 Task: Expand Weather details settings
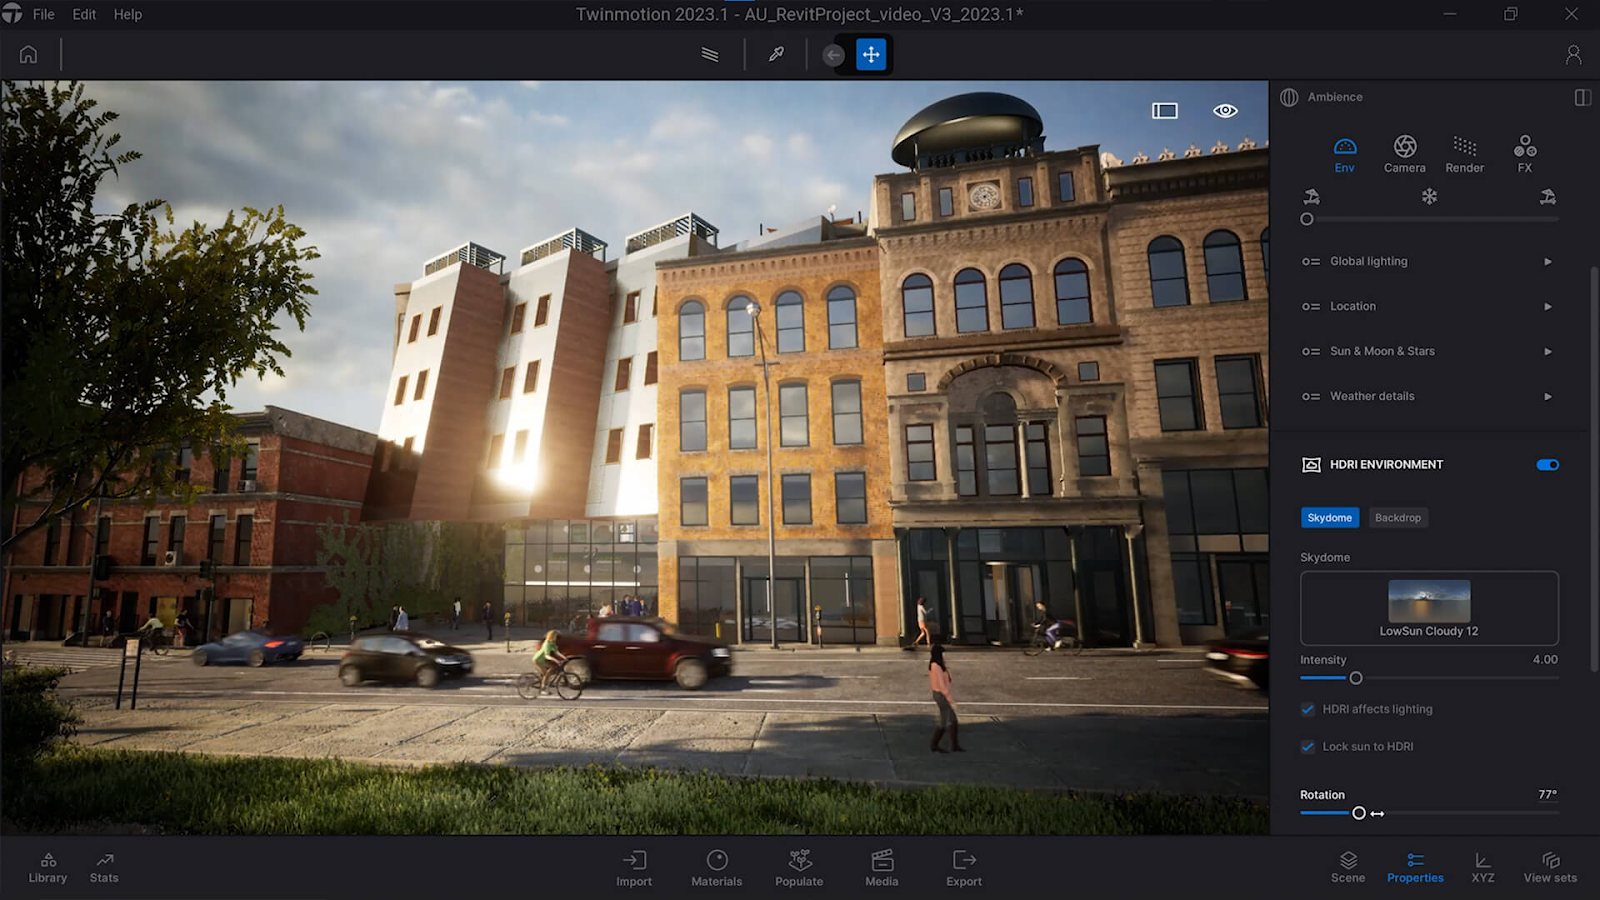(1548, 396)
